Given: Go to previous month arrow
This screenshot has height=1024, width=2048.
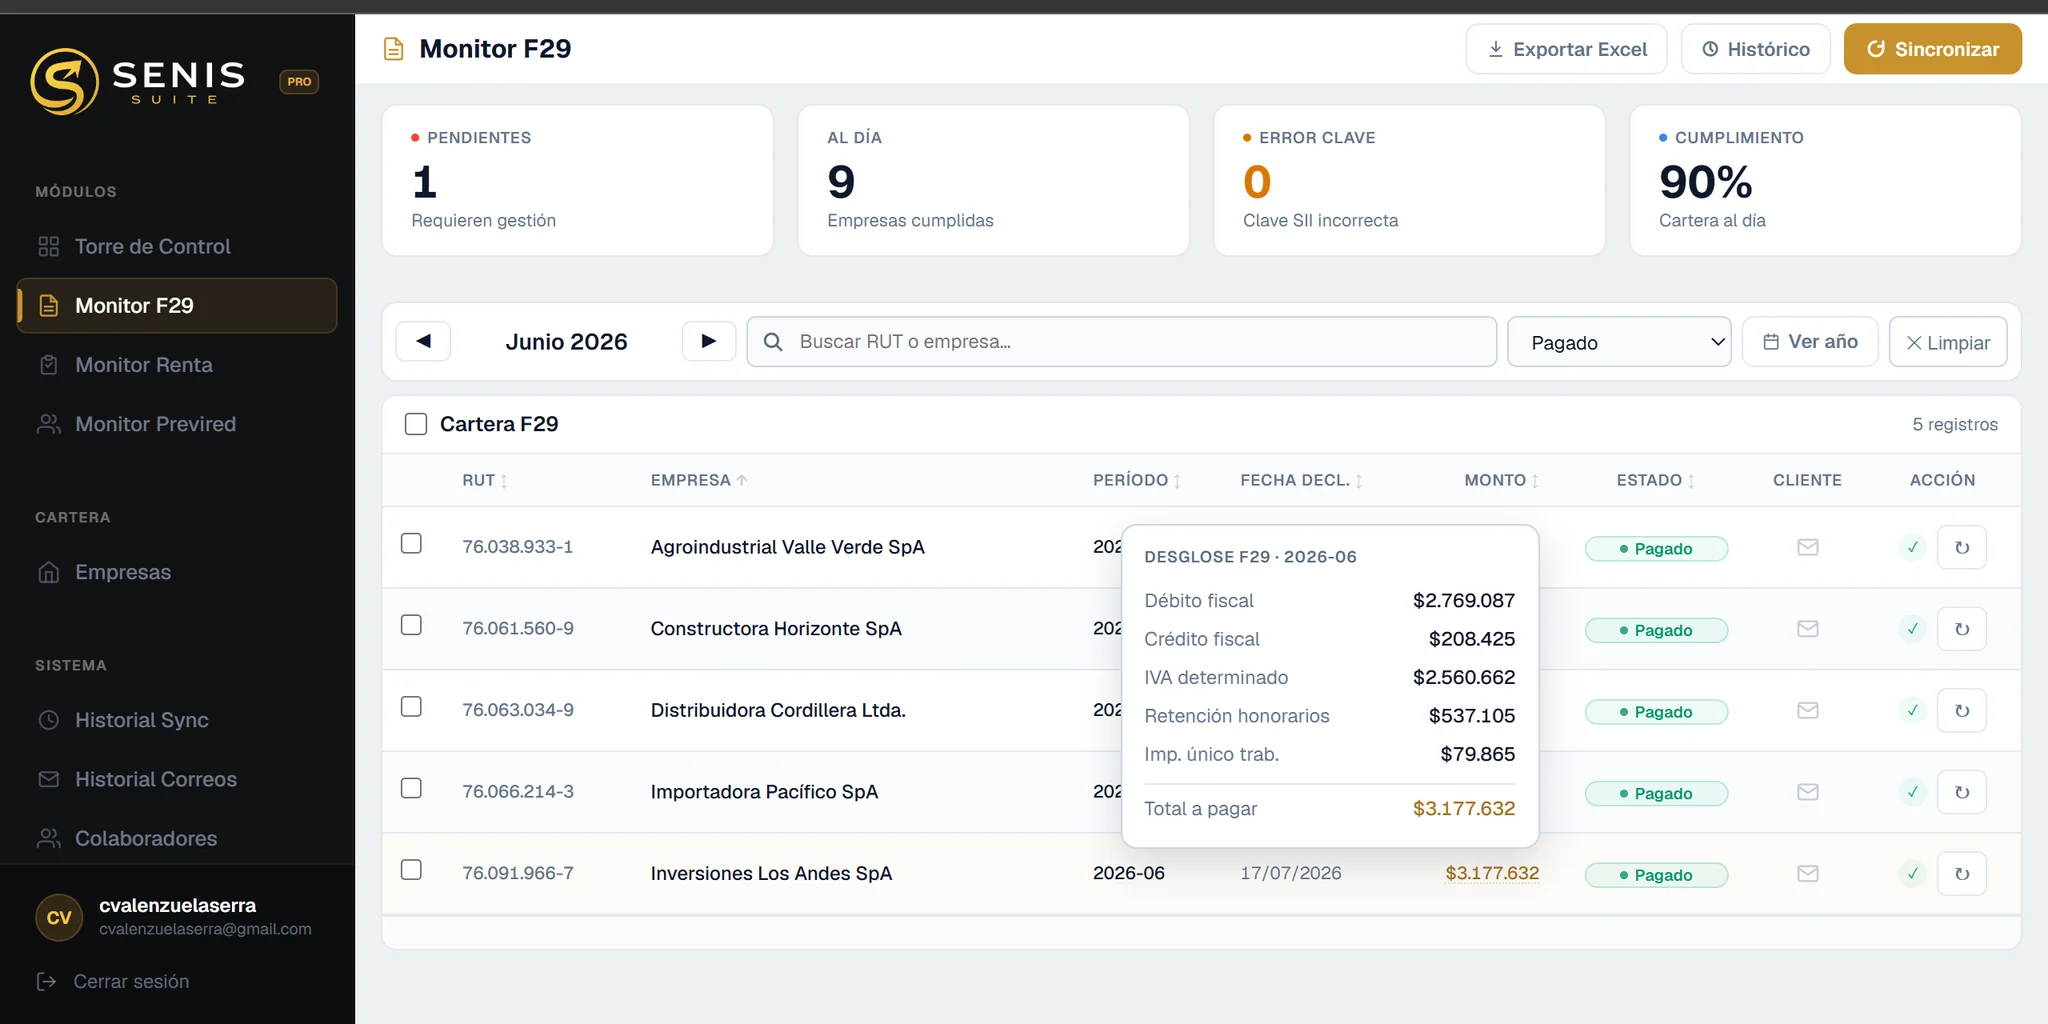Looking at the screenshot, I should (423, 341).
